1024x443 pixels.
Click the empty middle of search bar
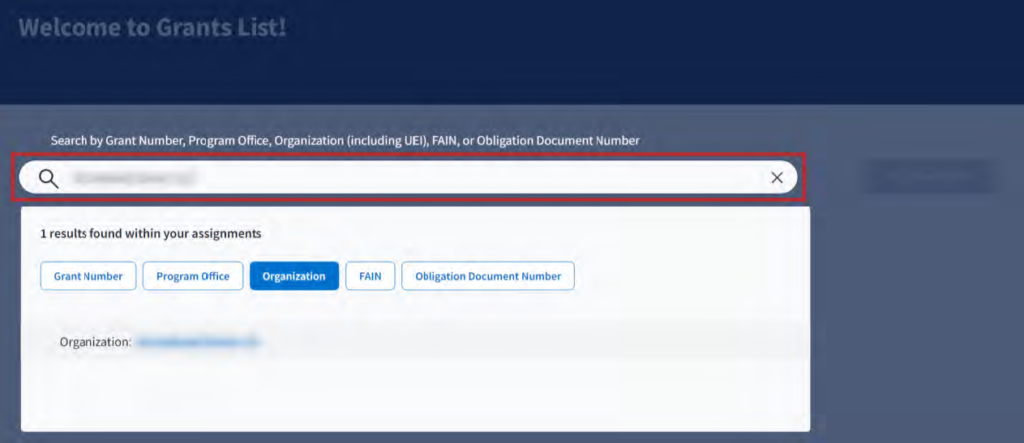click(x=480, y=178)
